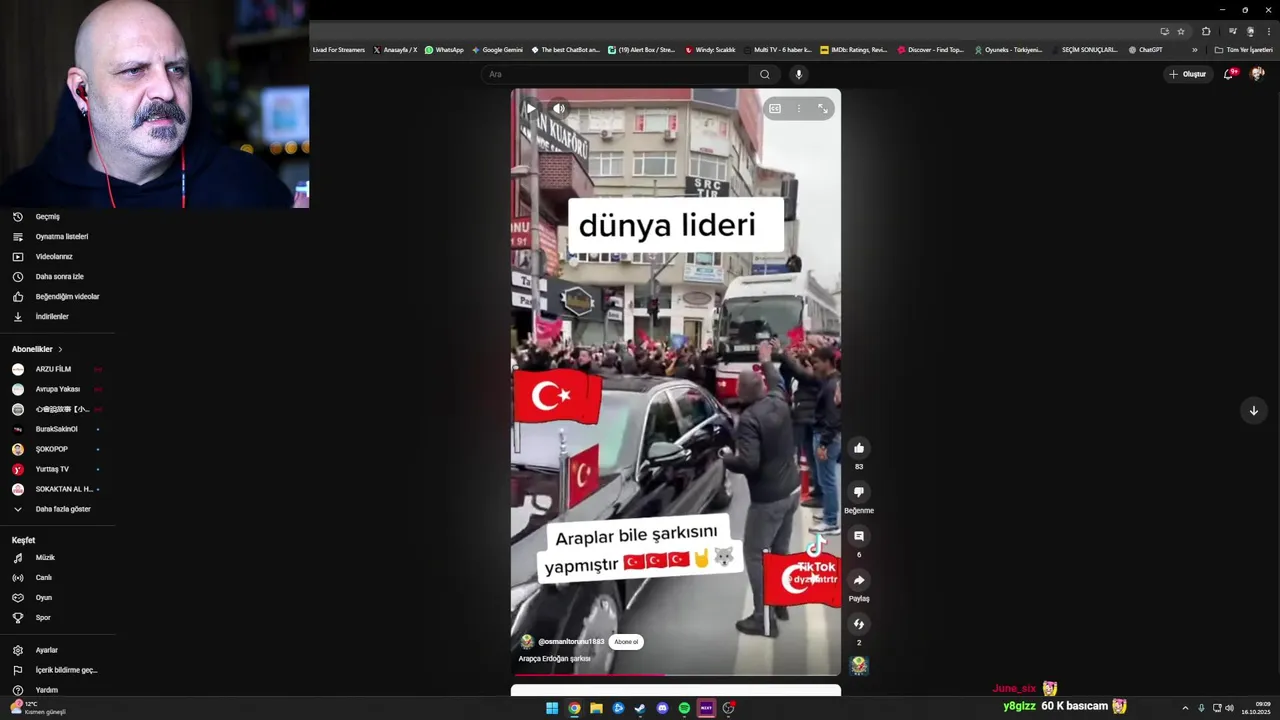Open ChatGPT bookmark

1145,50
